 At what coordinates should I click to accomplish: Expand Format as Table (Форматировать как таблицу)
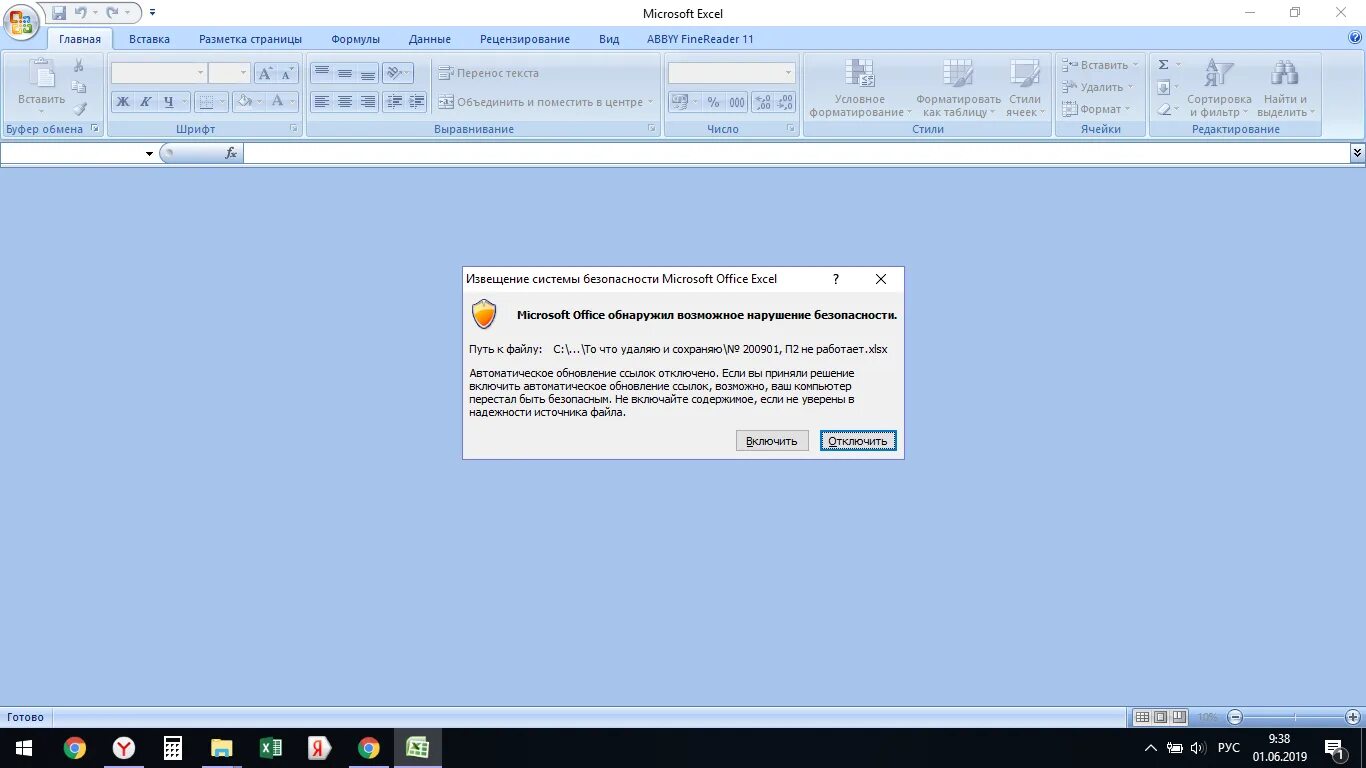958,89
